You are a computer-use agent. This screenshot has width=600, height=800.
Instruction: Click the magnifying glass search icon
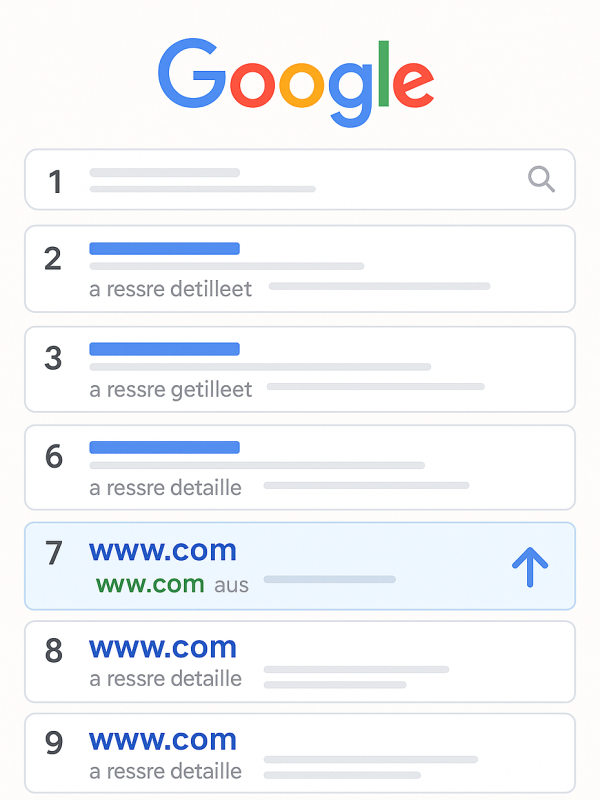[541, 179]
